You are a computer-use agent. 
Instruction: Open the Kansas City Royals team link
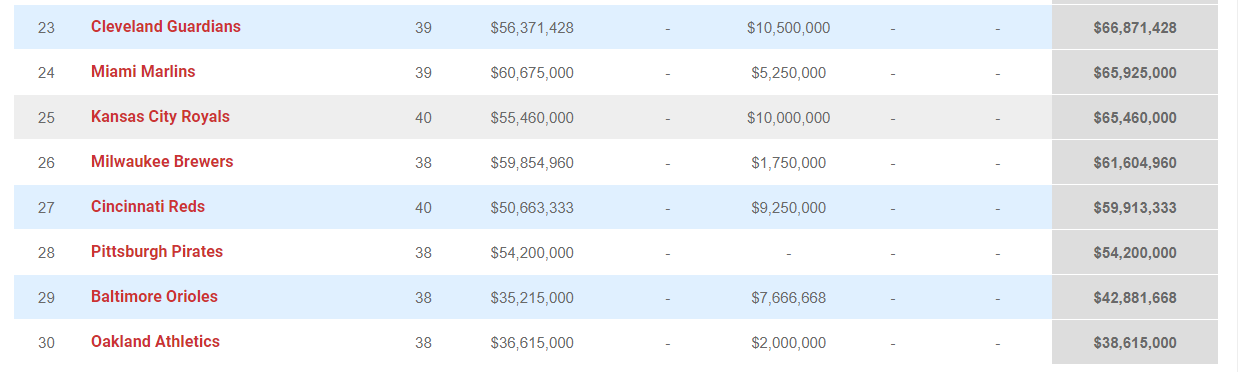click(160, 117)
